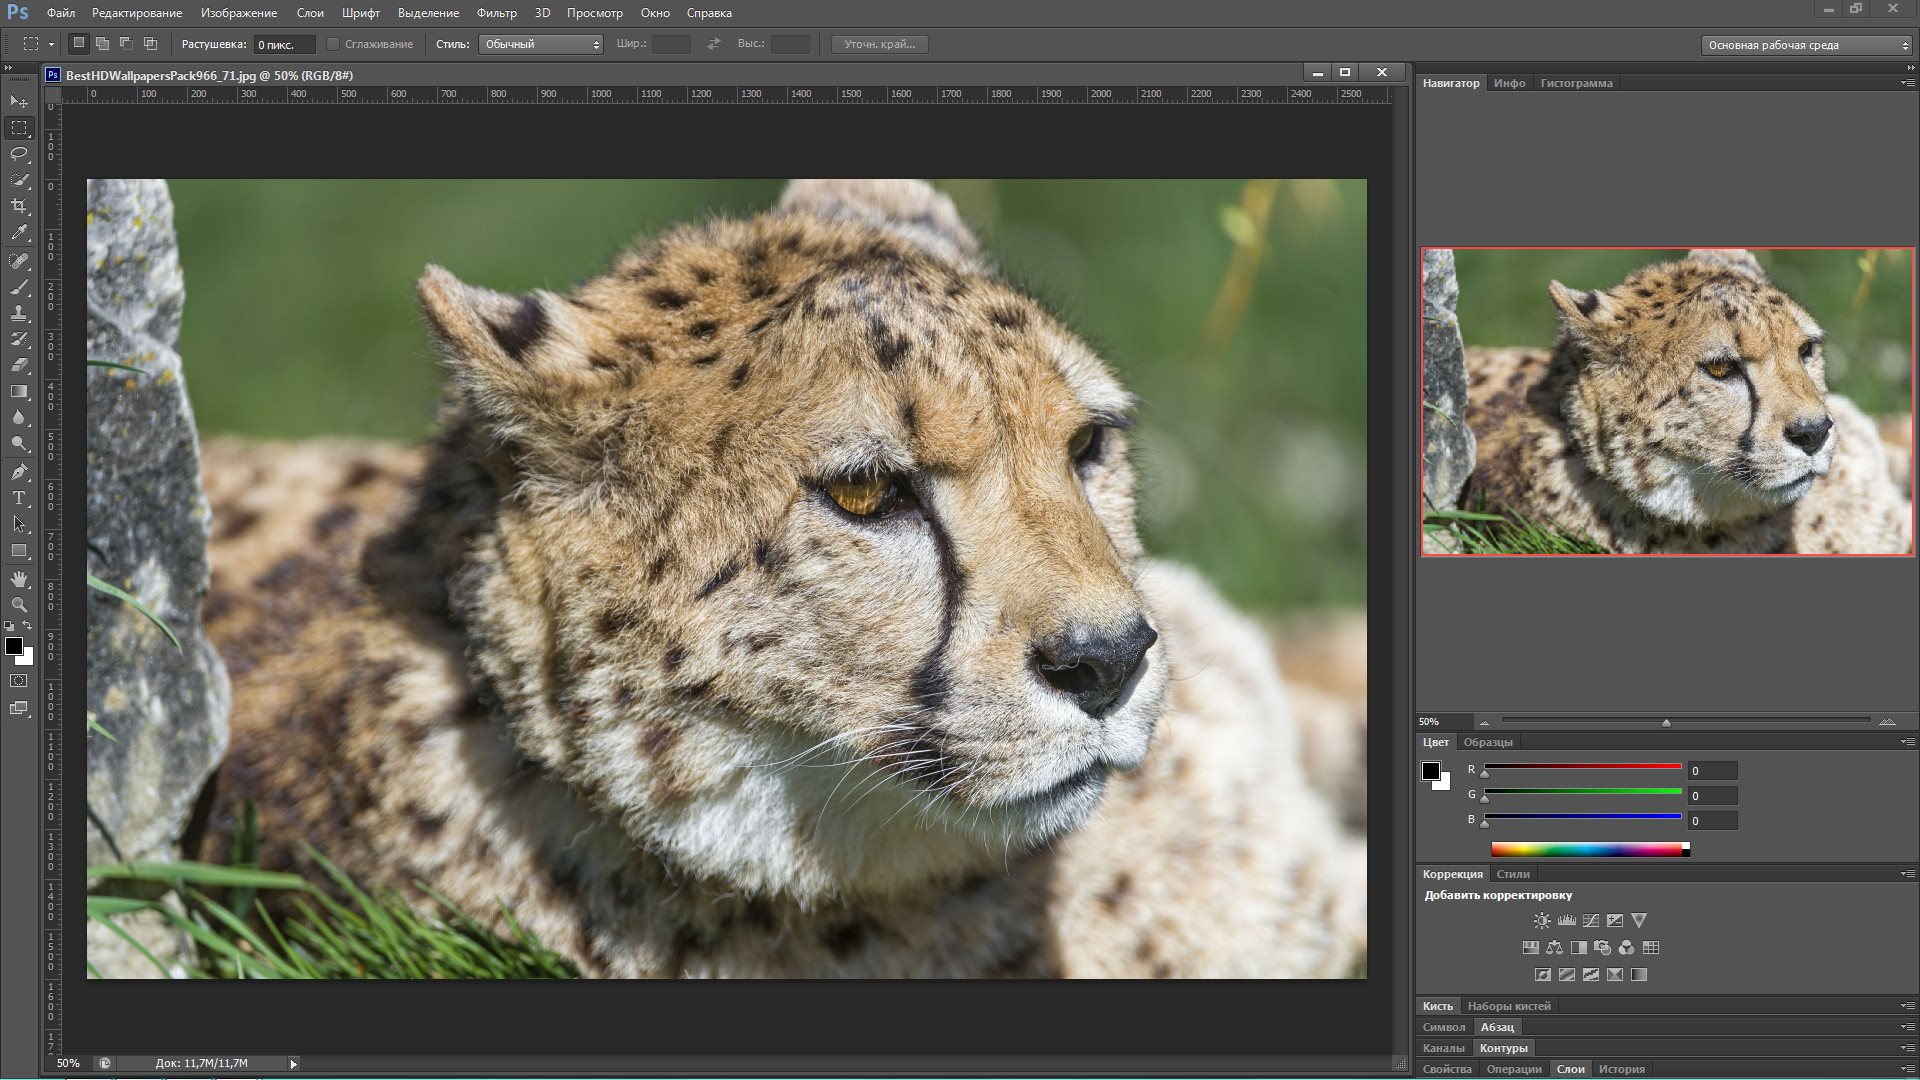Image resolution: width=1920 pixels, height=1080 pixels.
Task: Click the Добавить корректировку button
Action: [x=1498, y=894]
